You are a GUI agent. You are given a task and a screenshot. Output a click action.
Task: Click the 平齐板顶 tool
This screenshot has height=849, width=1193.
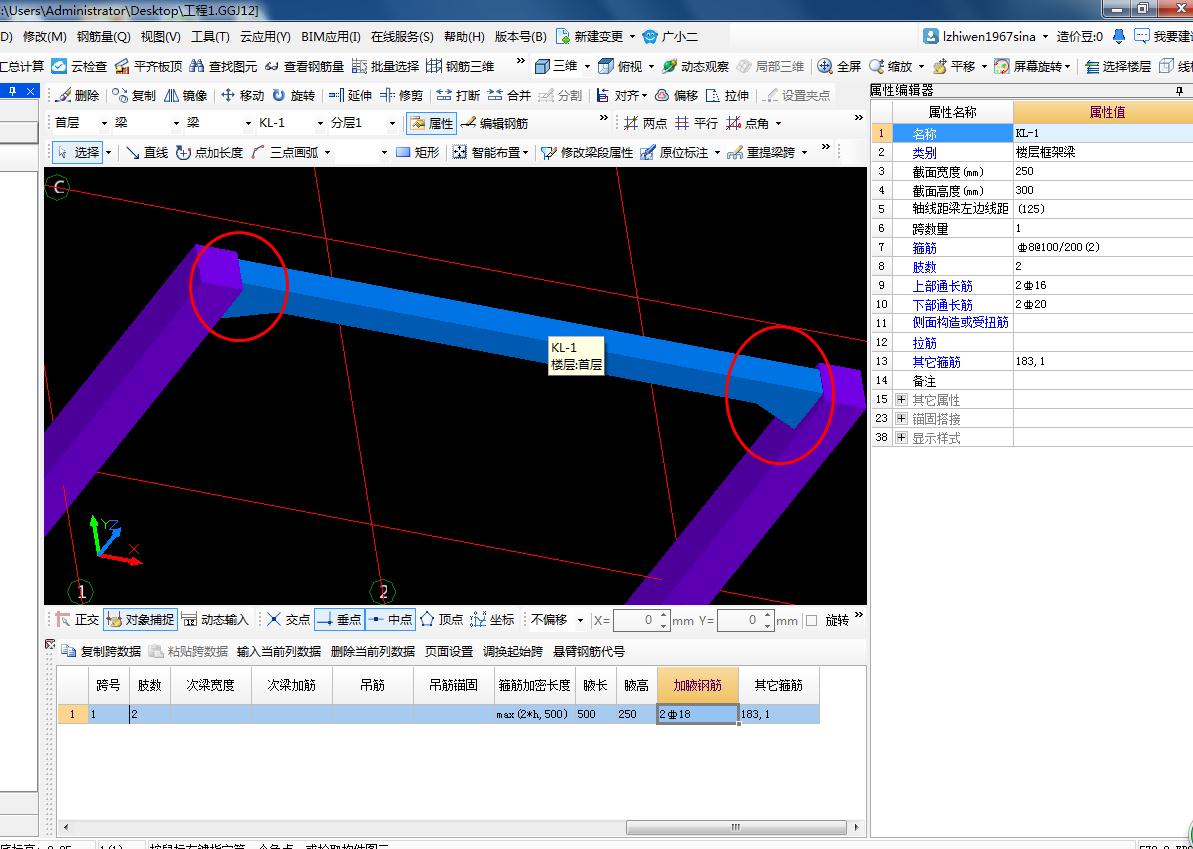(149, 66)
